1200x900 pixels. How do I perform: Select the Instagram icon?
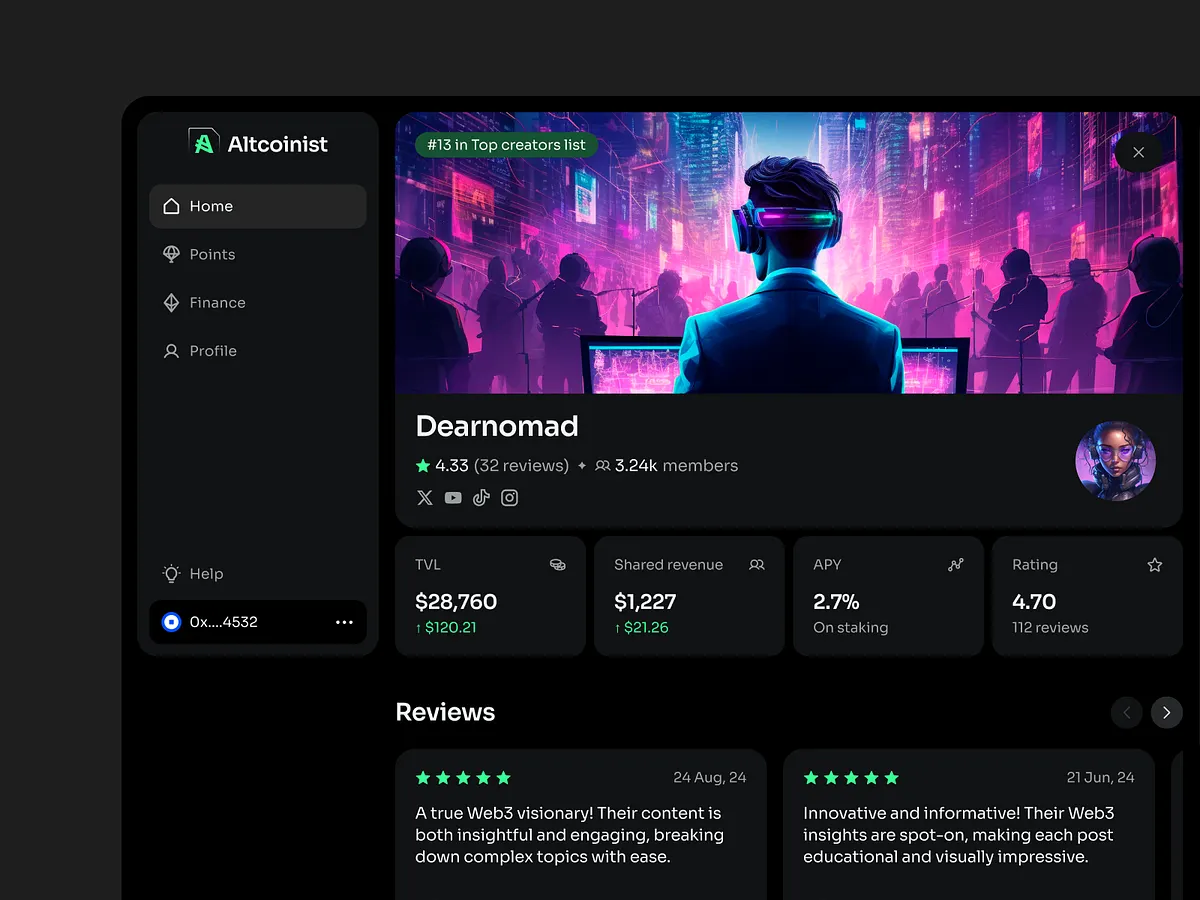509,497
